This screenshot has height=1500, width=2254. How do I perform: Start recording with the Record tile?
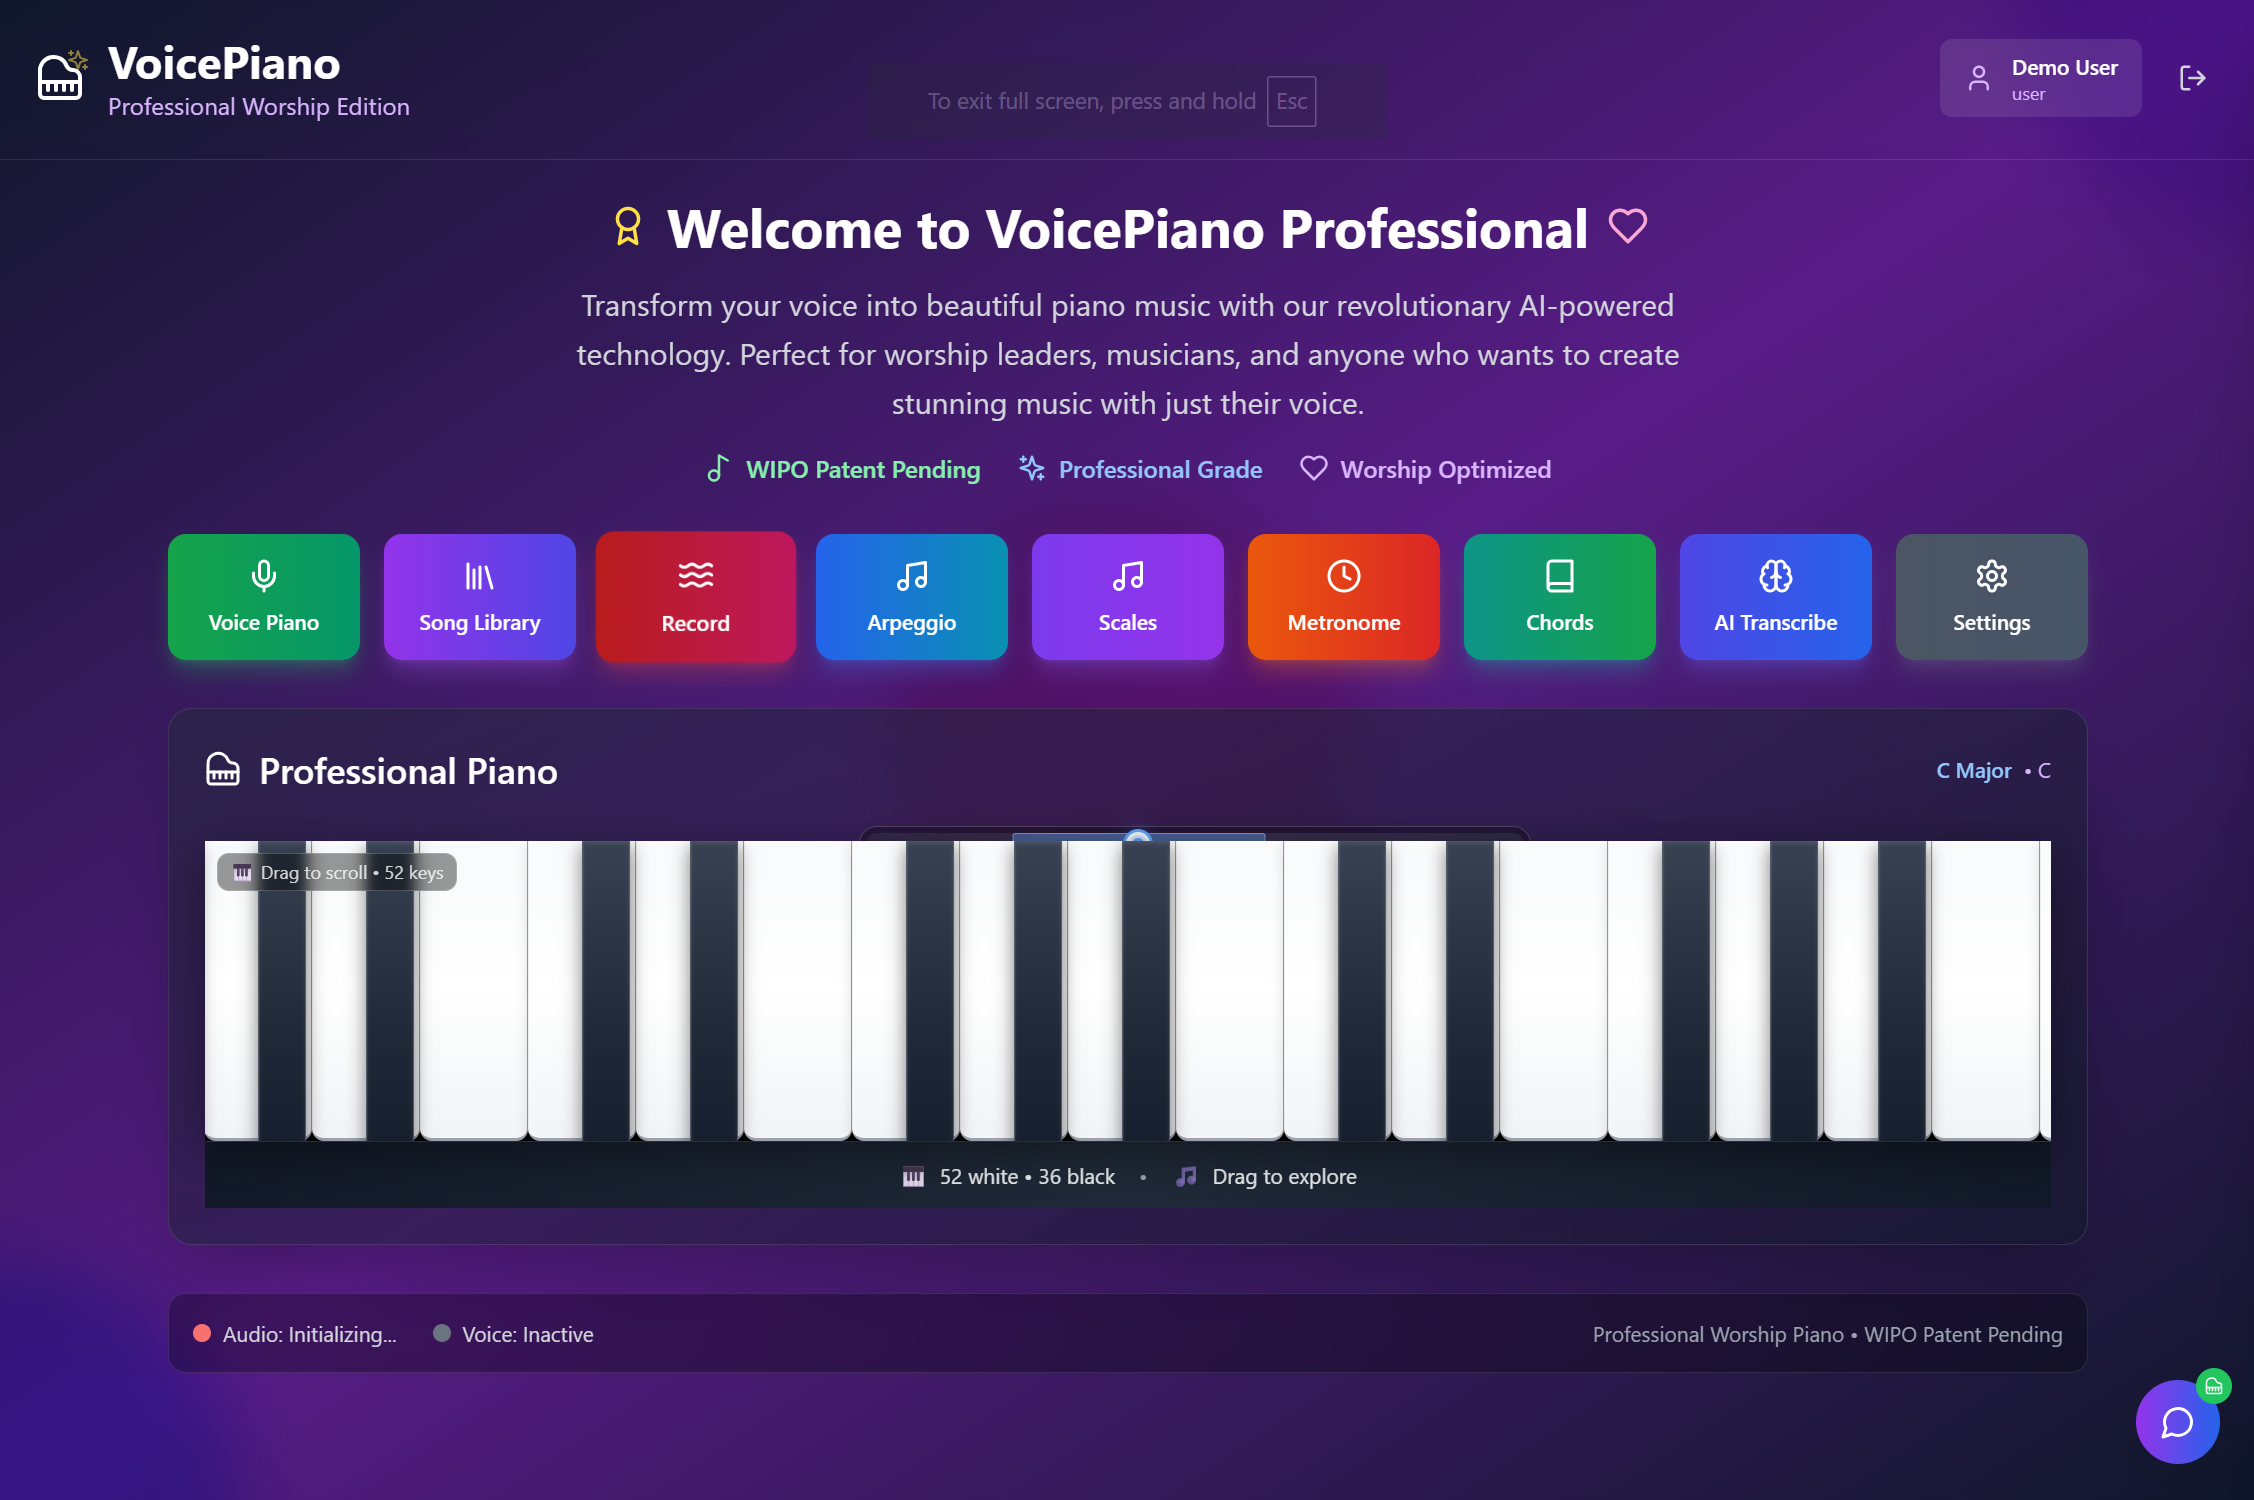point(696,597)
